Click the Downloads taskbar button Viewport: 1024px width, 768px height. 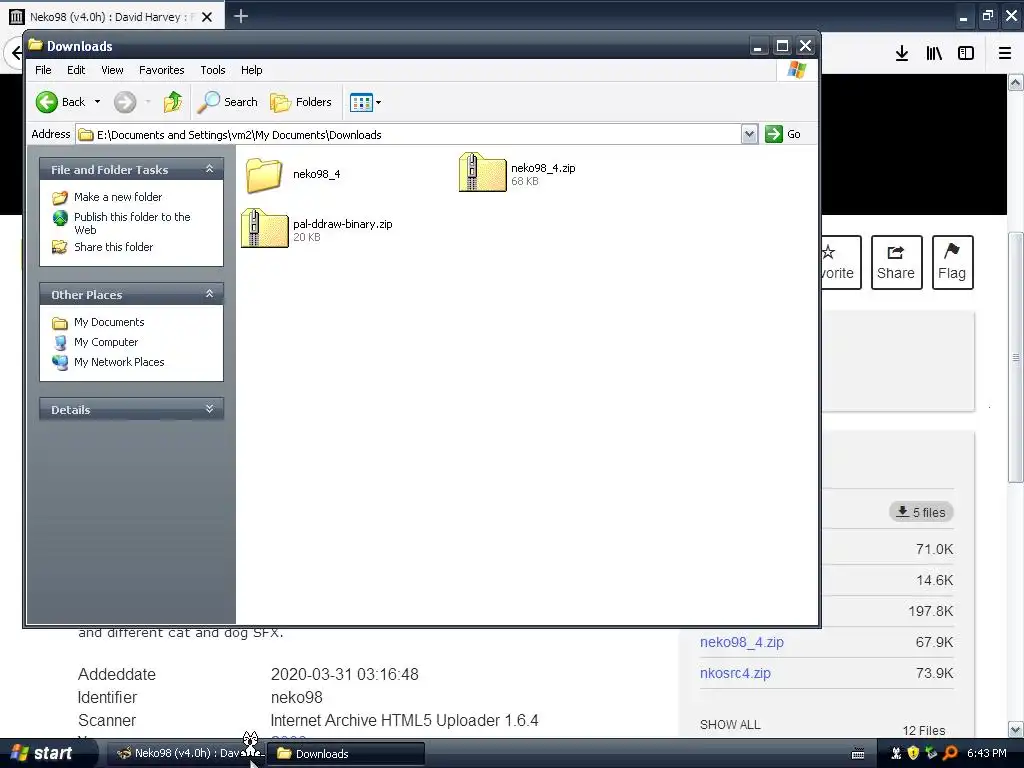347,753
